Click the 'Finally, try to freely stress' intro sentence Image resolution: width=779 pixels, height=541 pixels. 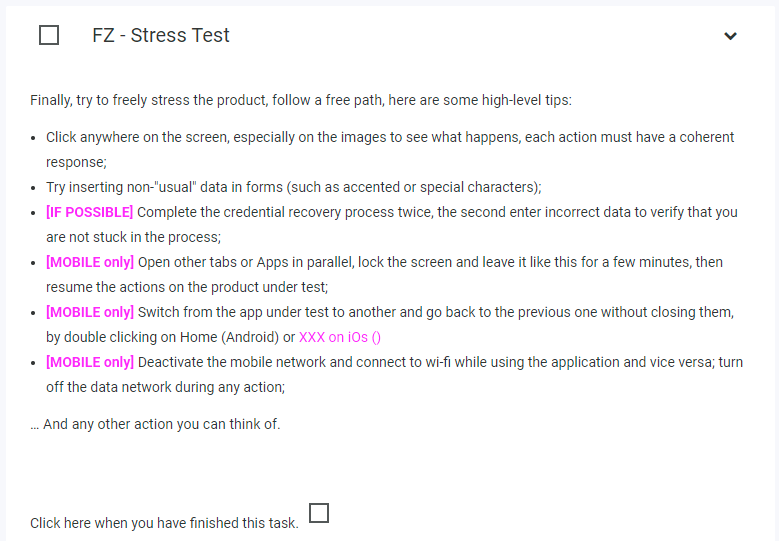point(301,100)
